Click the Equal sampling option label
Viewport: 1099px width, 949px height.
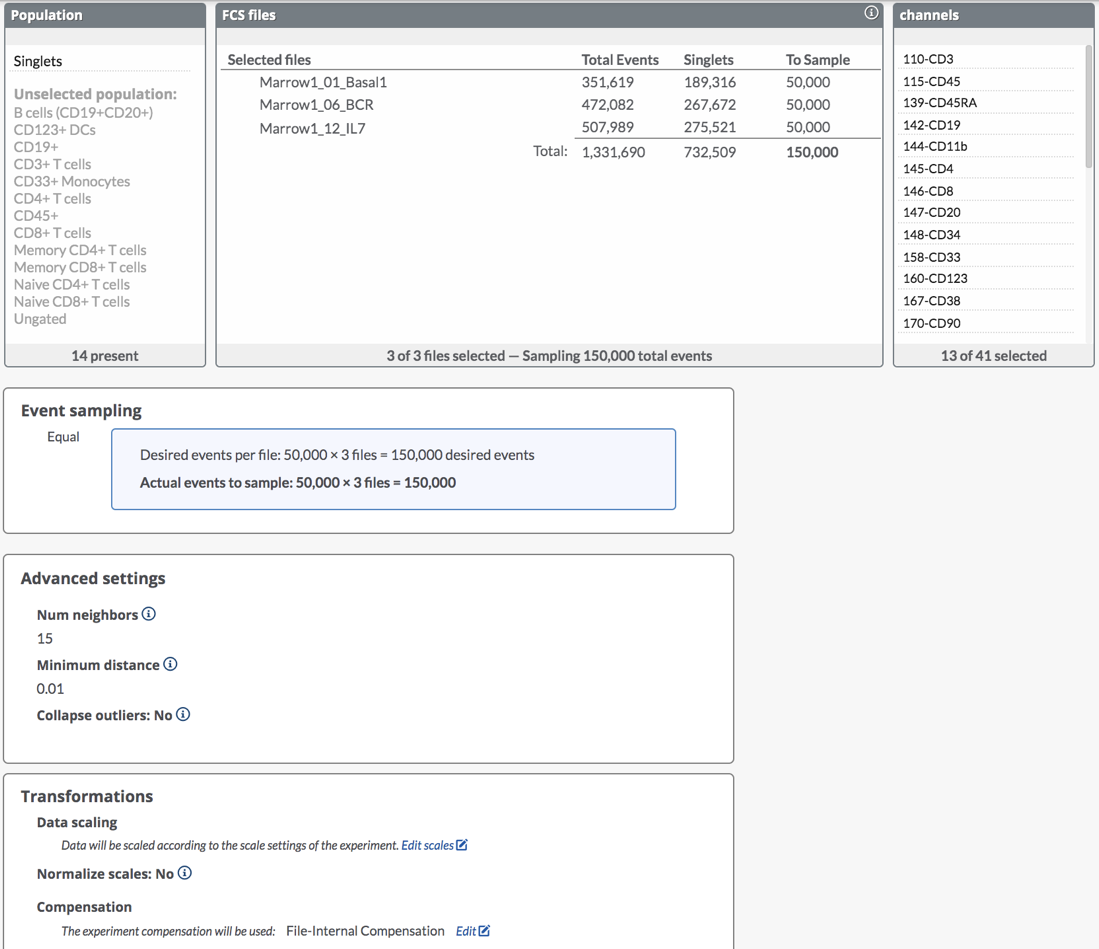pyautogui.click(x=63, y=437)
